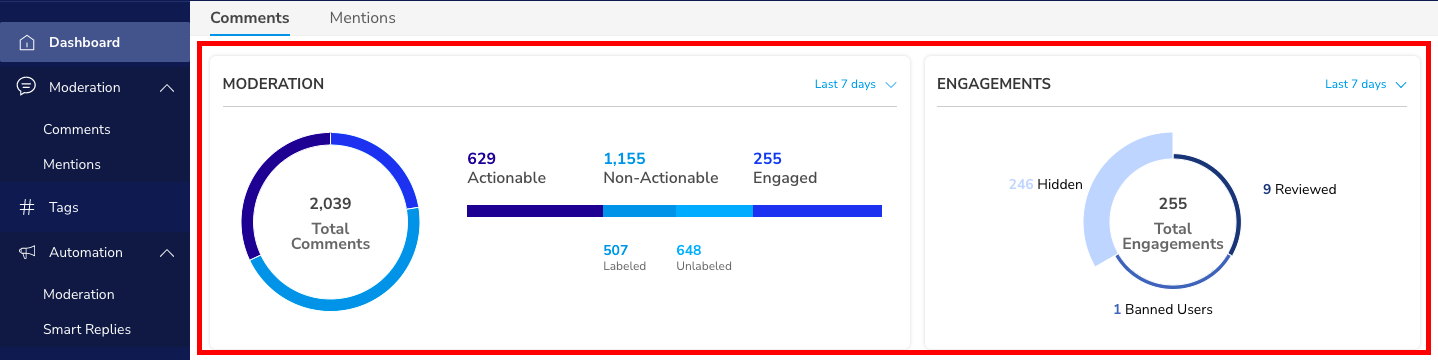
Task: Collapse the Moderation sidebar section chevron
Action: click(167, 88)
